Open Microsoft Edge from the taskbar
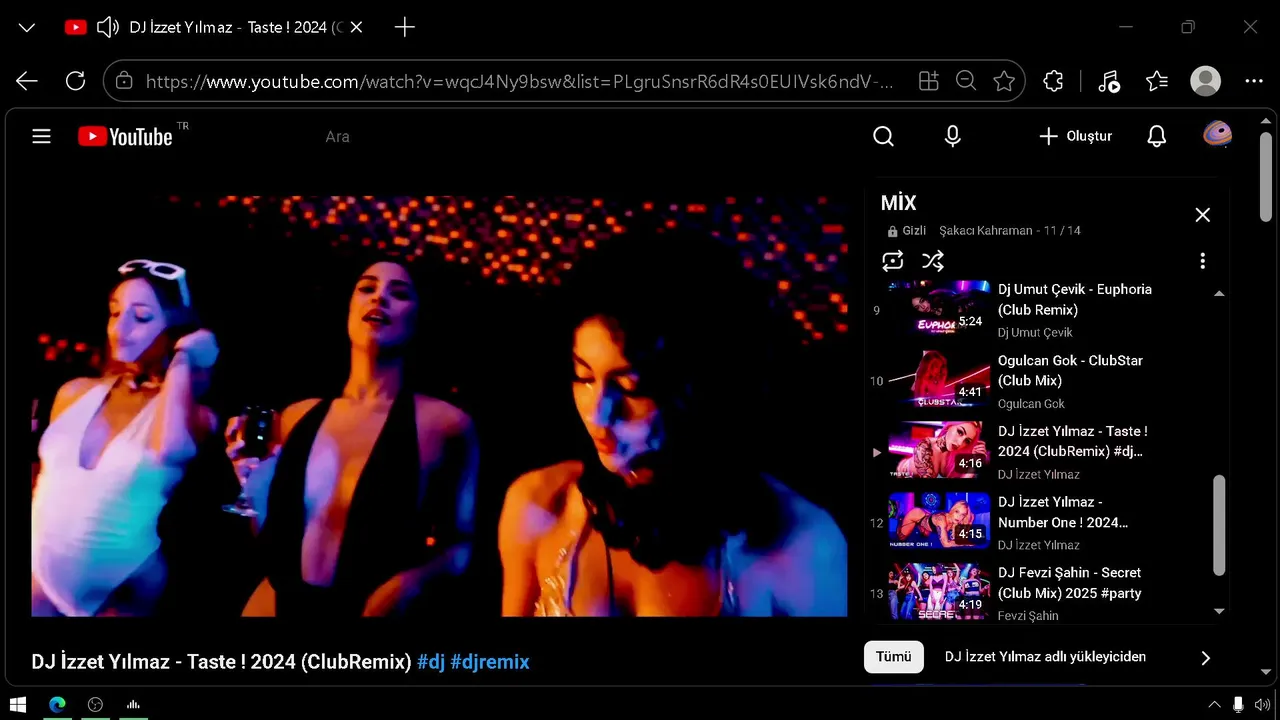 (57, 704)
